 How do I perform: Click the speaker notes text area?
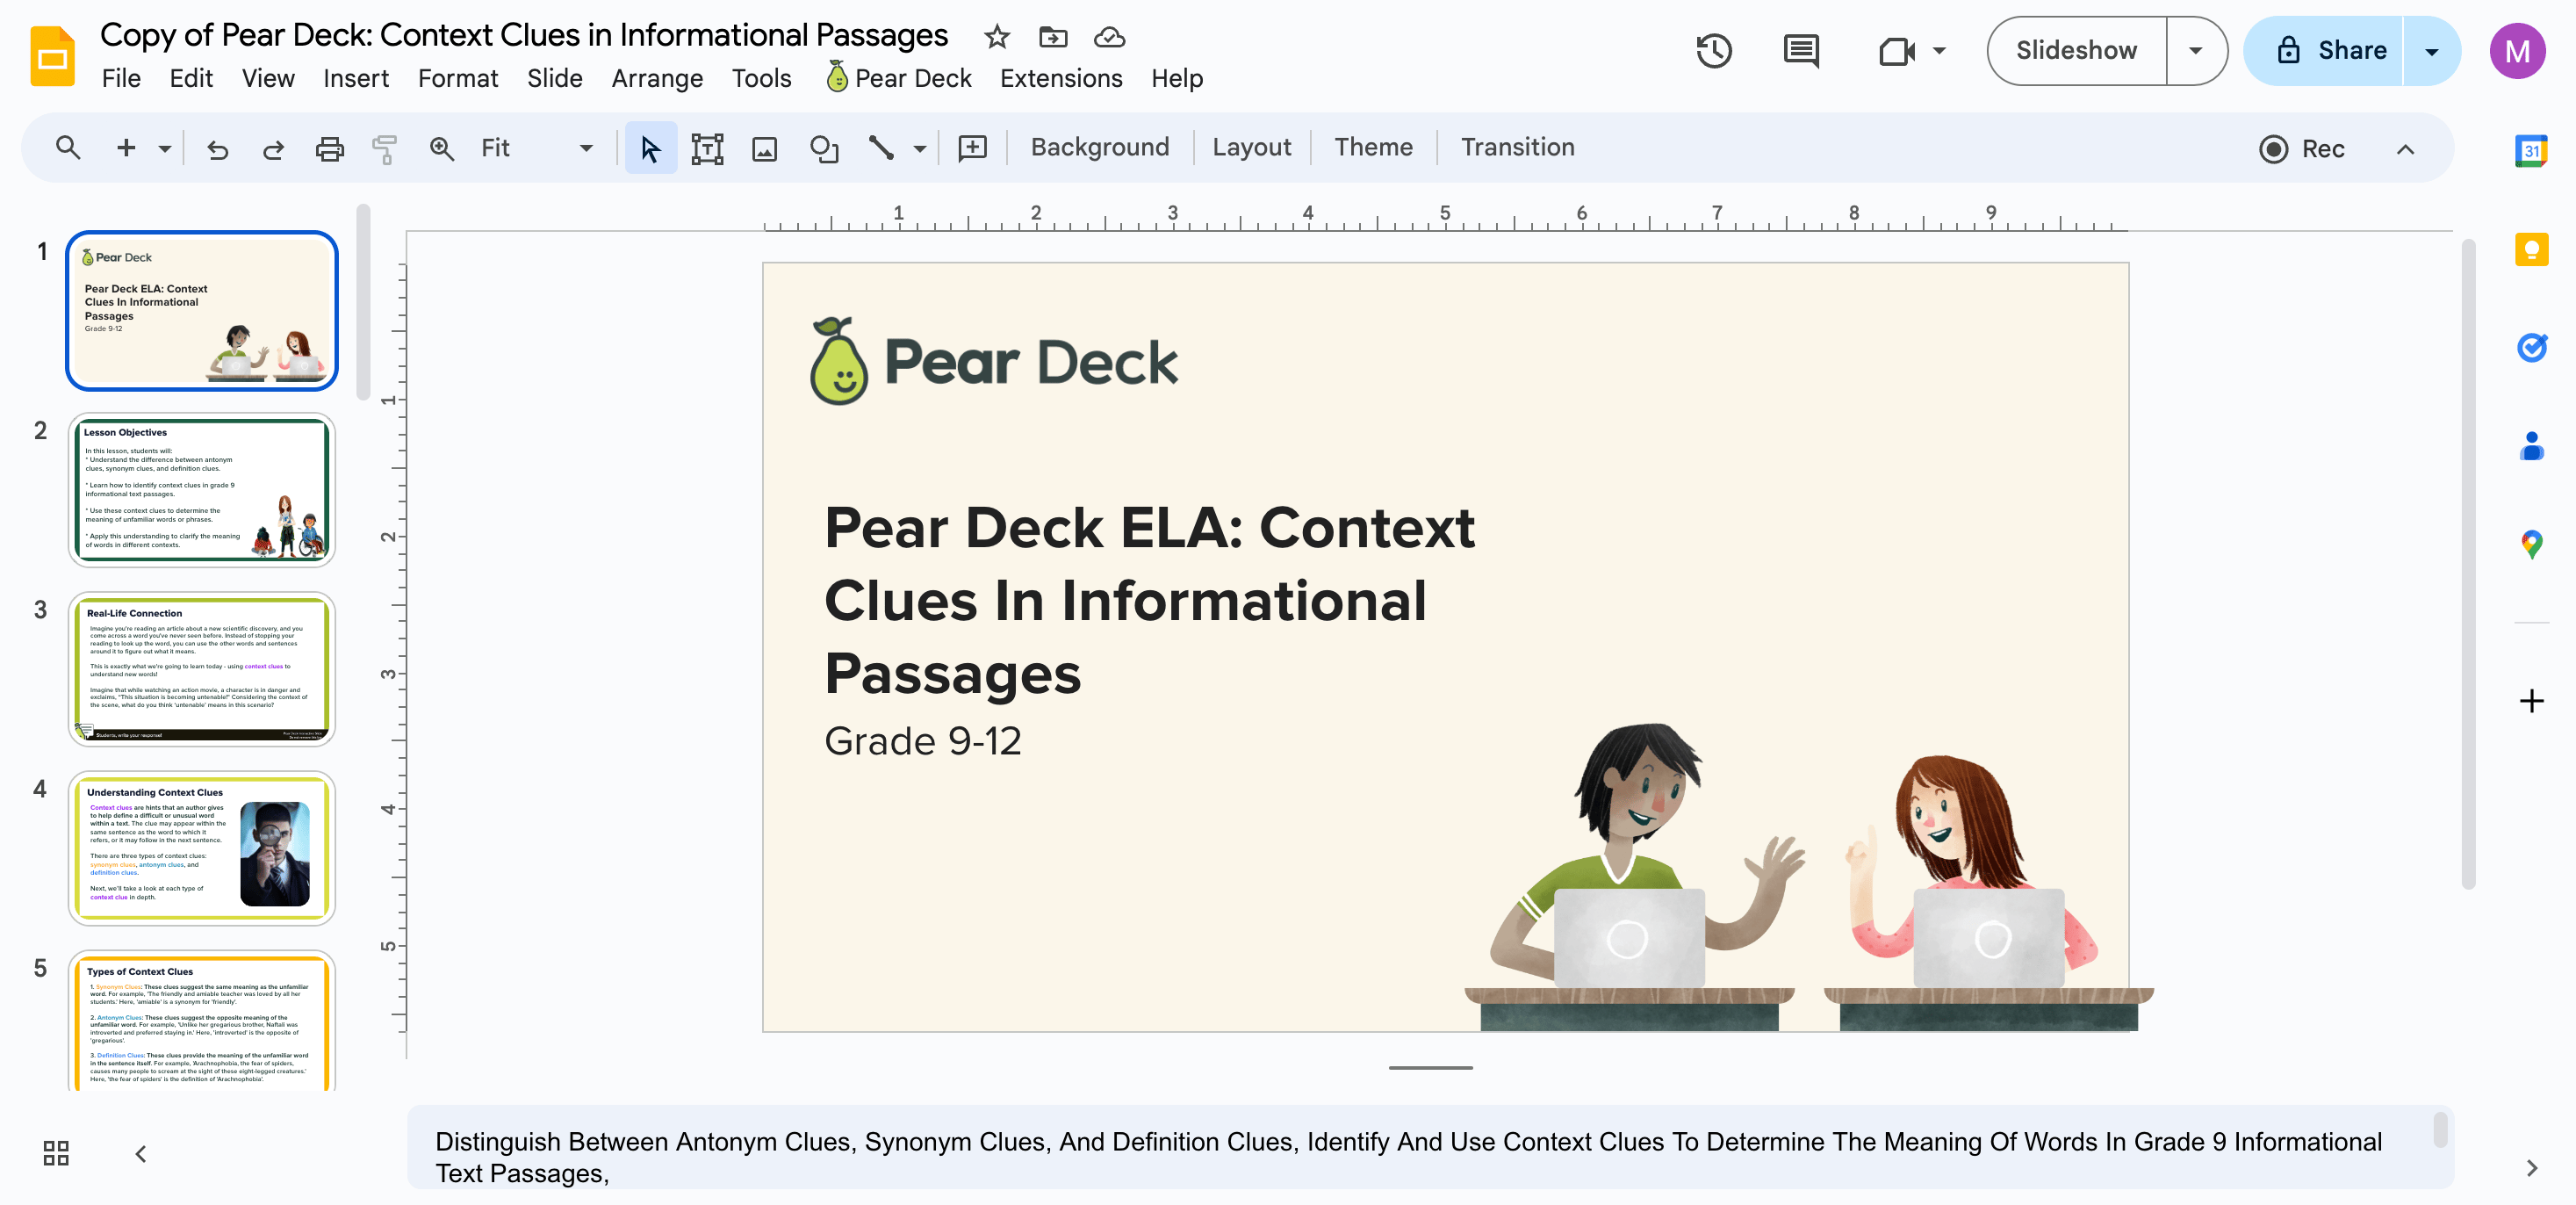point(1430,1148)
